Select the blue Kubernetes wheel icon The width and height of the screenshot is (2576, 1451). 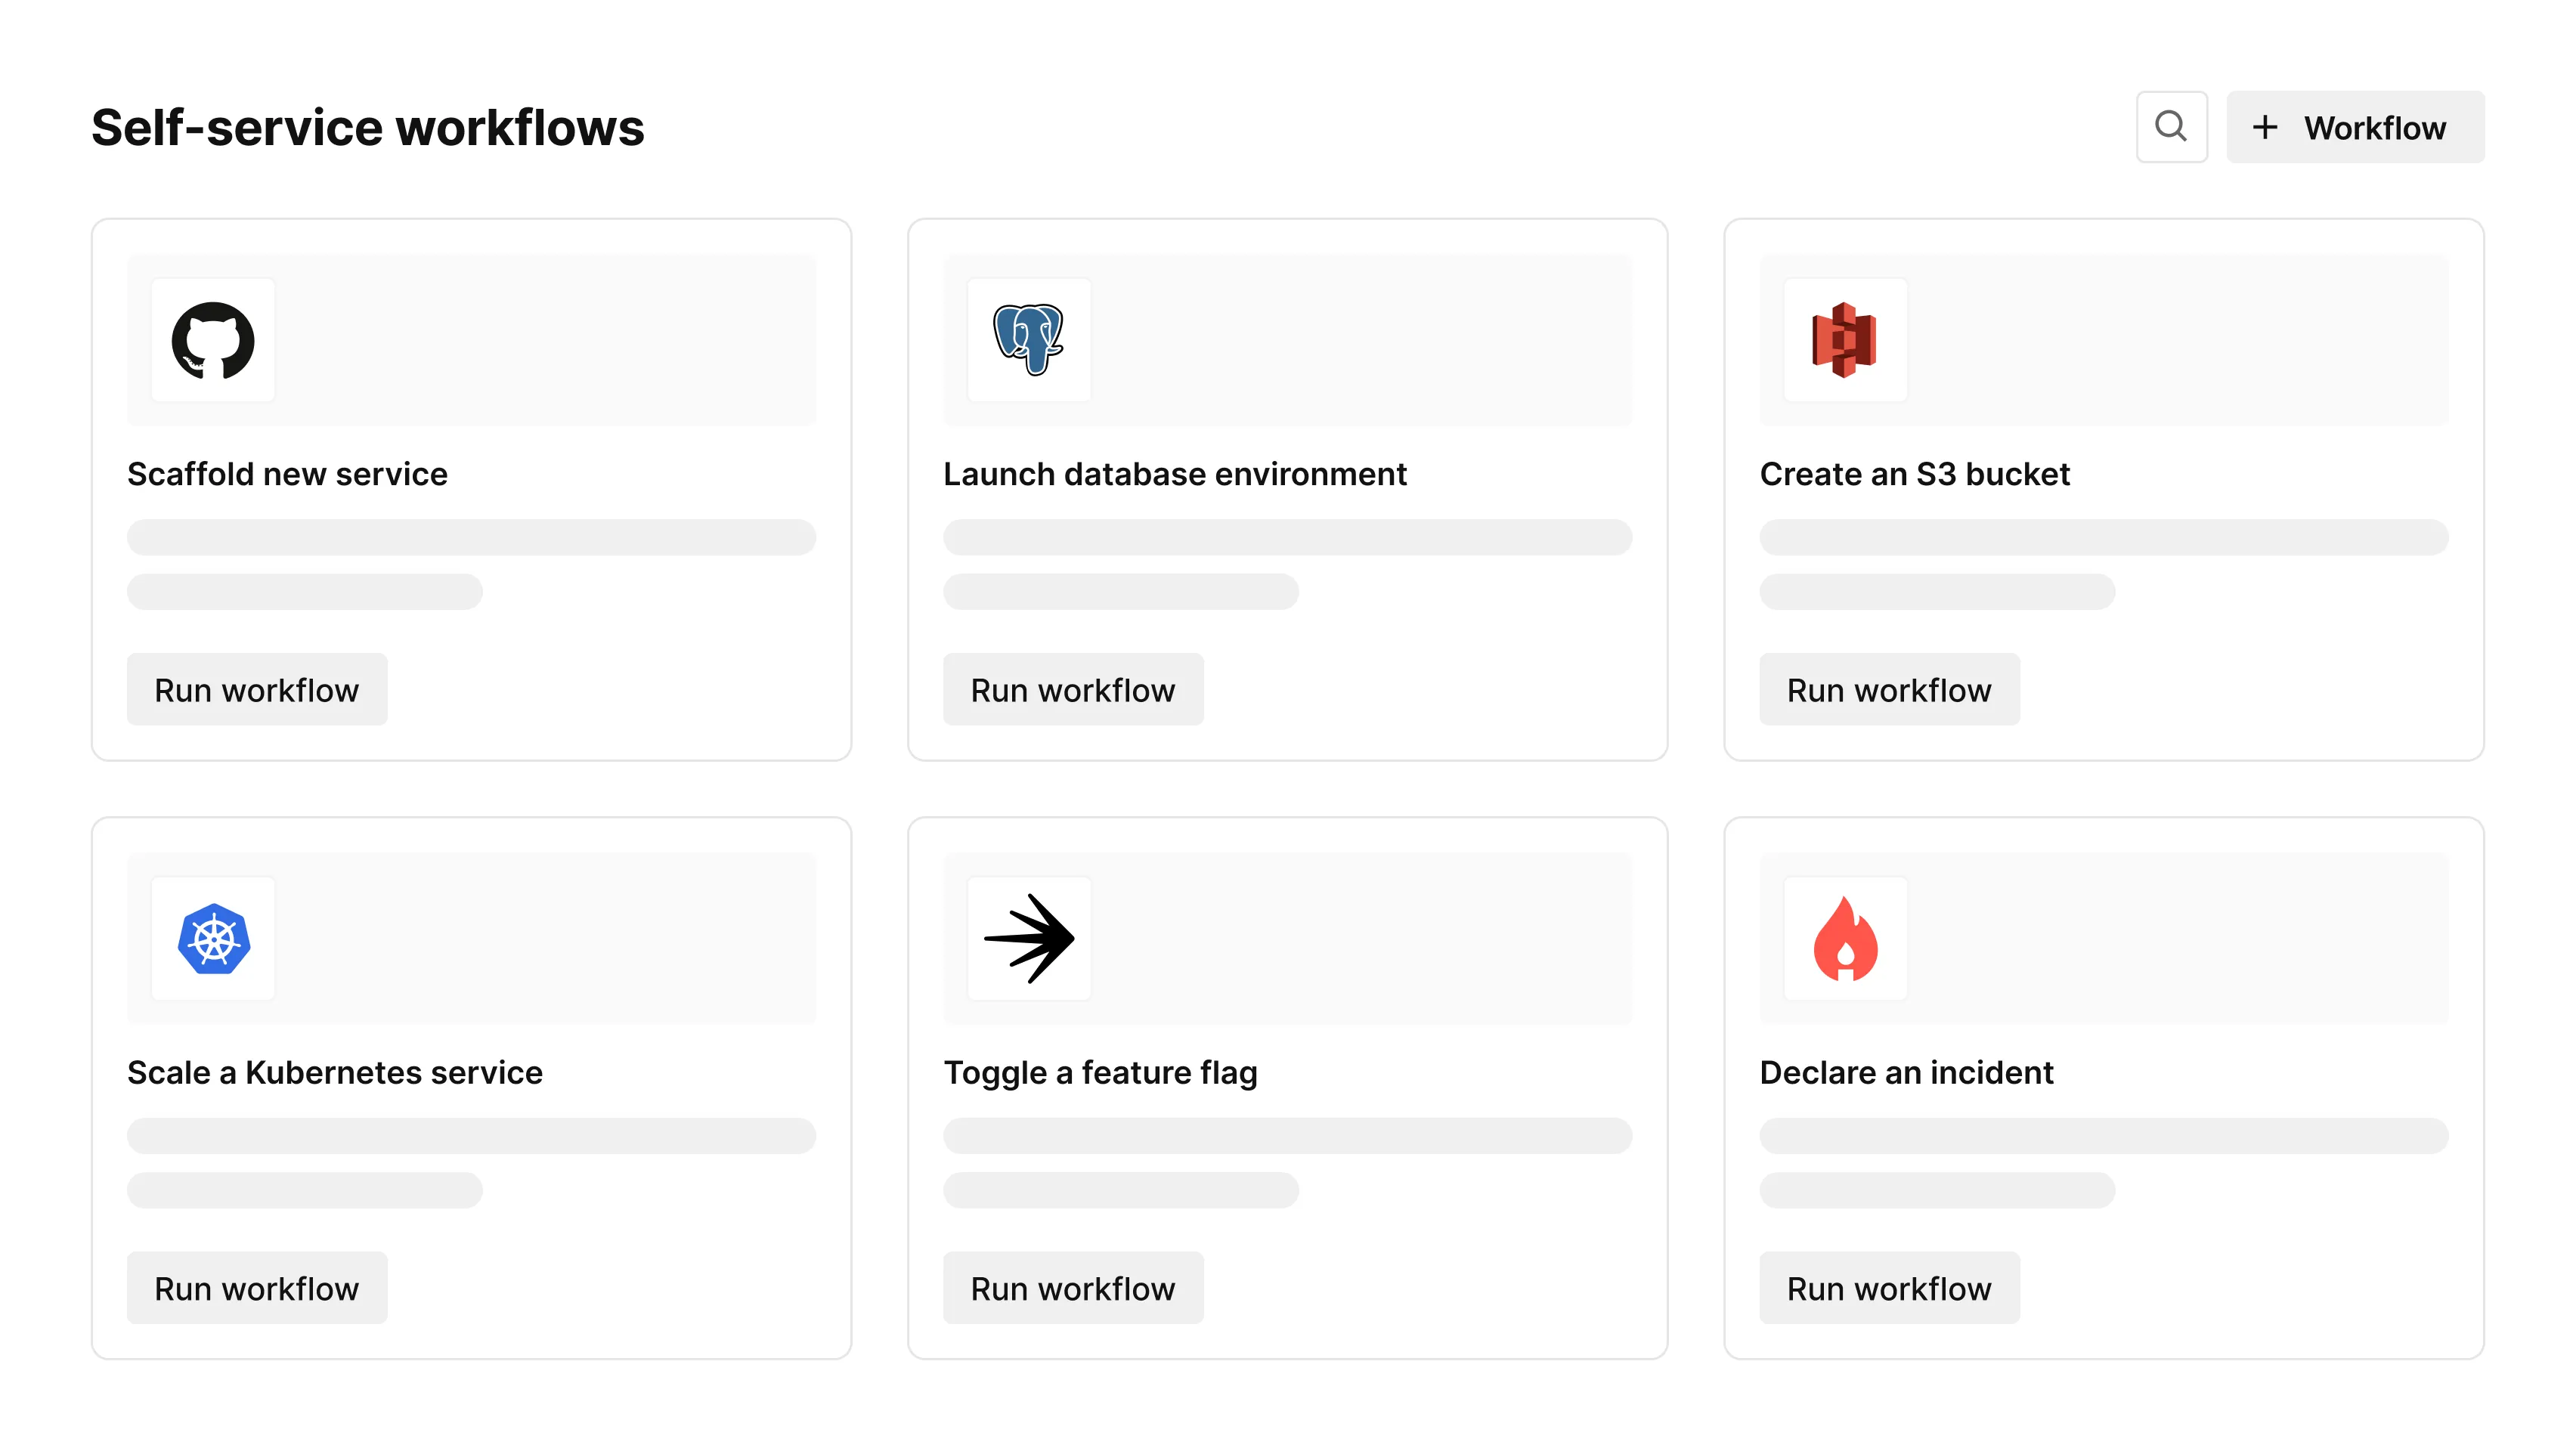(213, 938)
